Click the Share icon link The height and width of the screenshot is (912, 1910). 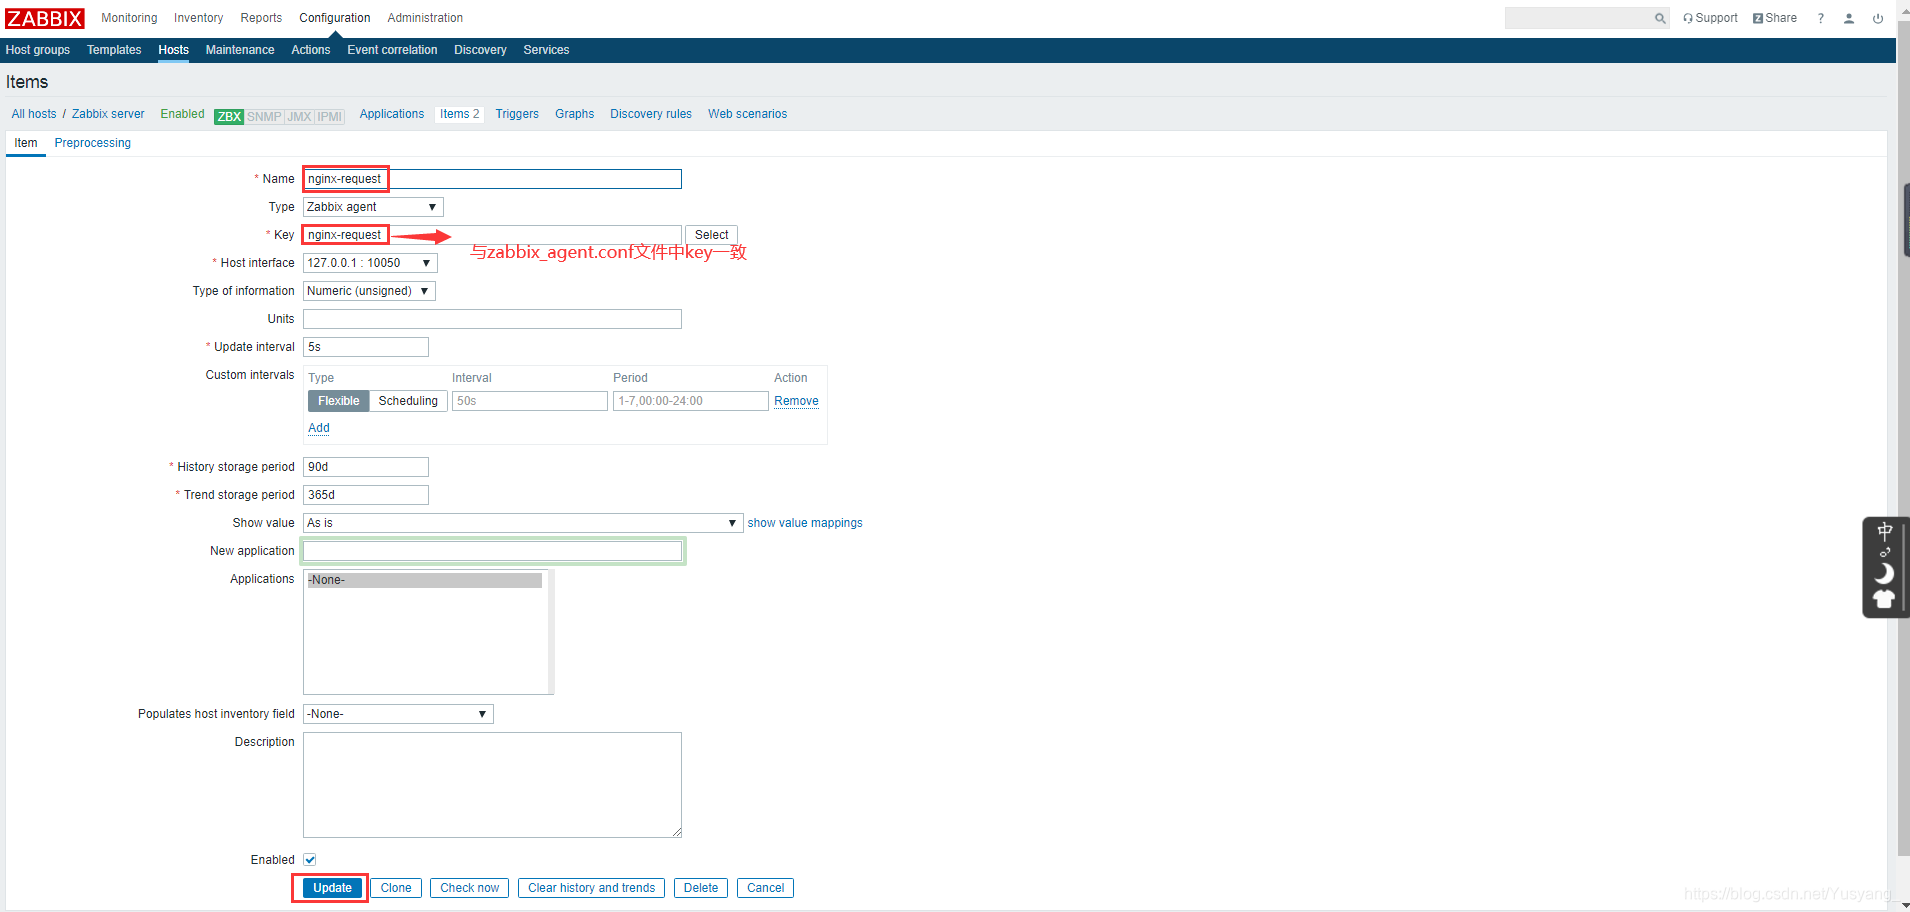point(1775,18)
